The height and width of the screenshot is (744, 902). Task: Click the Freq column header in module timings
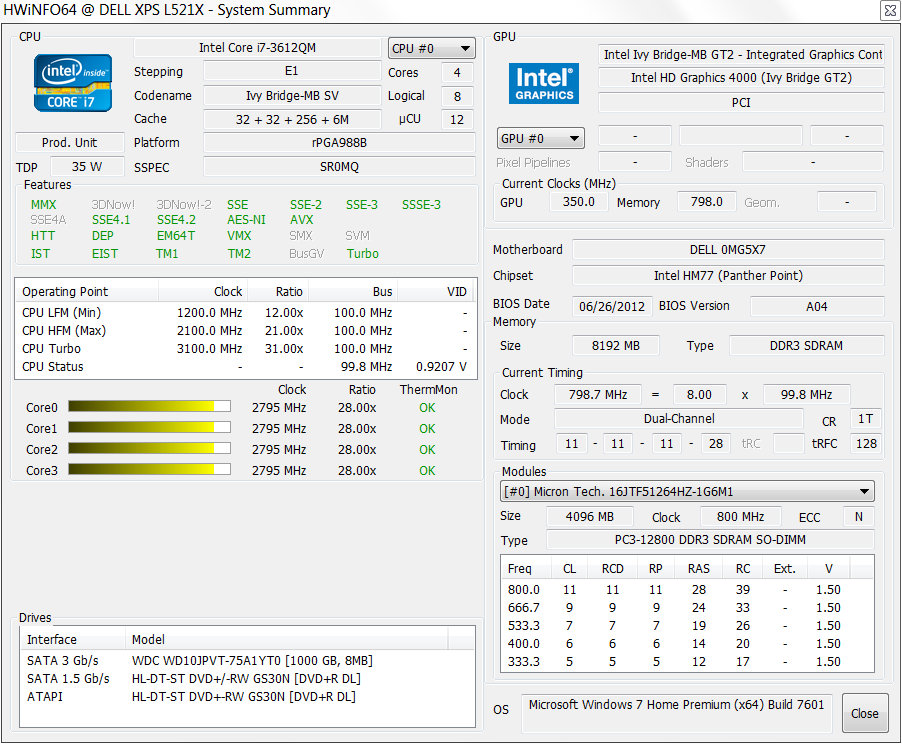[526, 569]
